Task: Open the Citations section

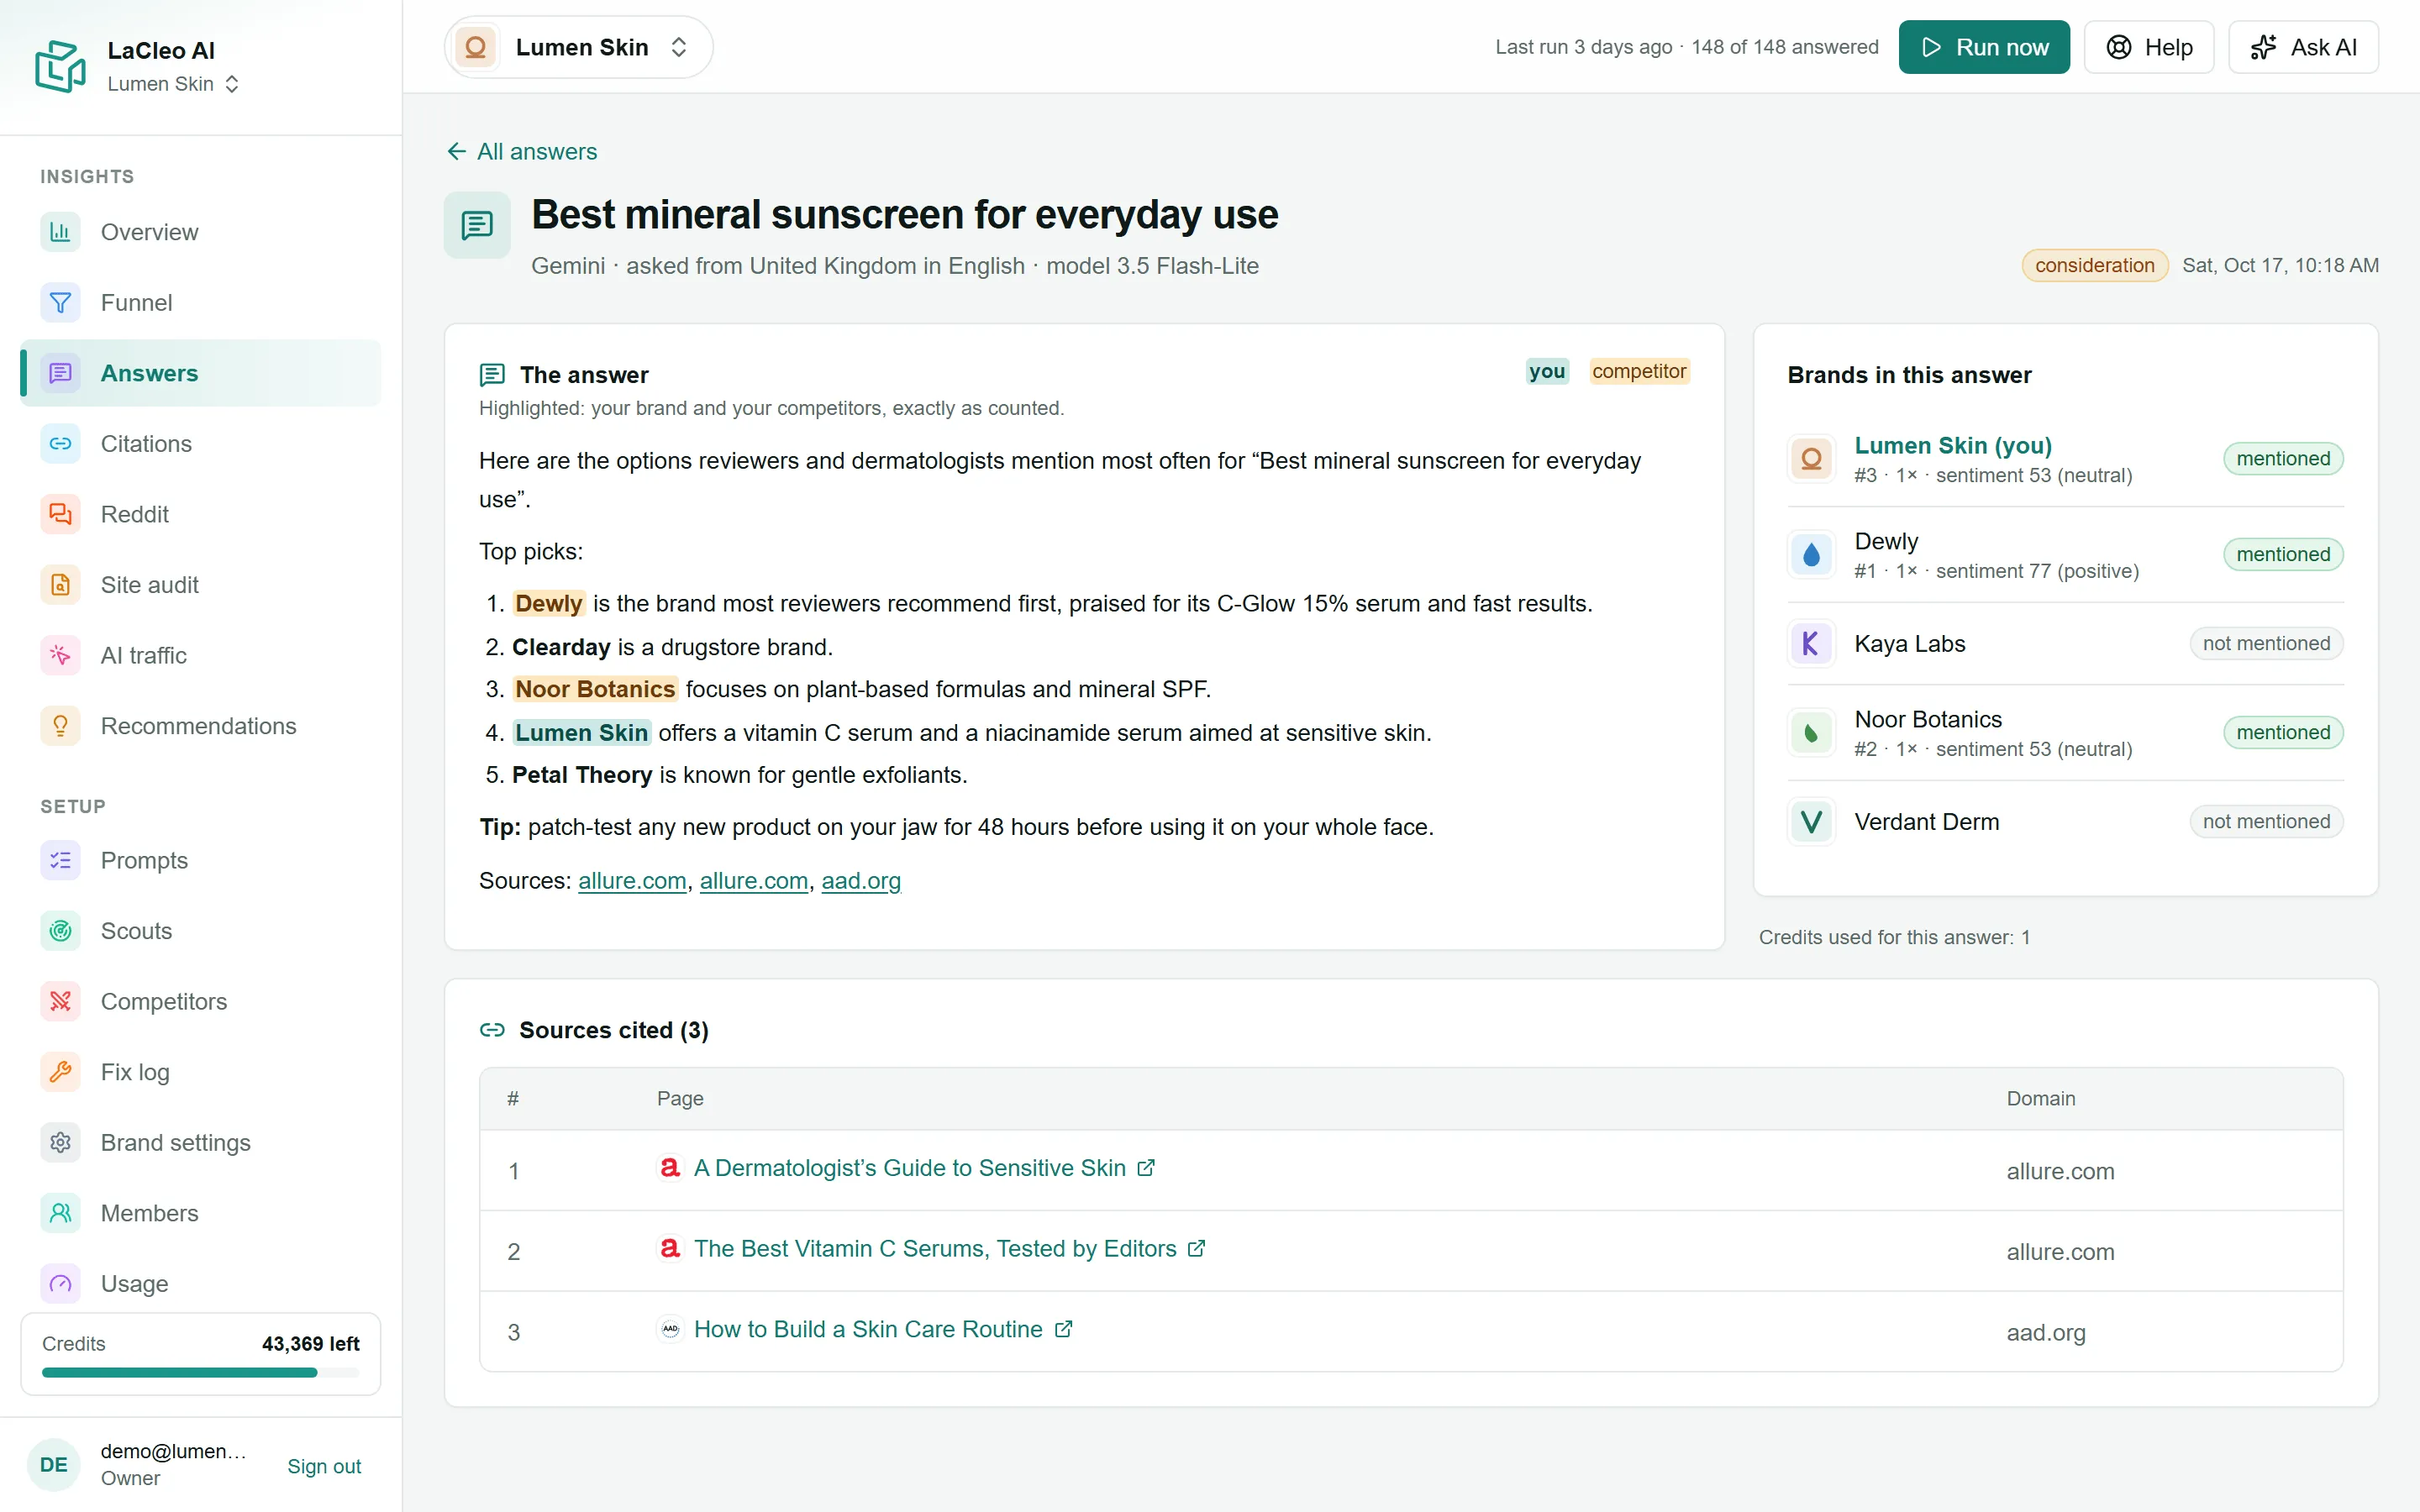Action: point(200,443)
